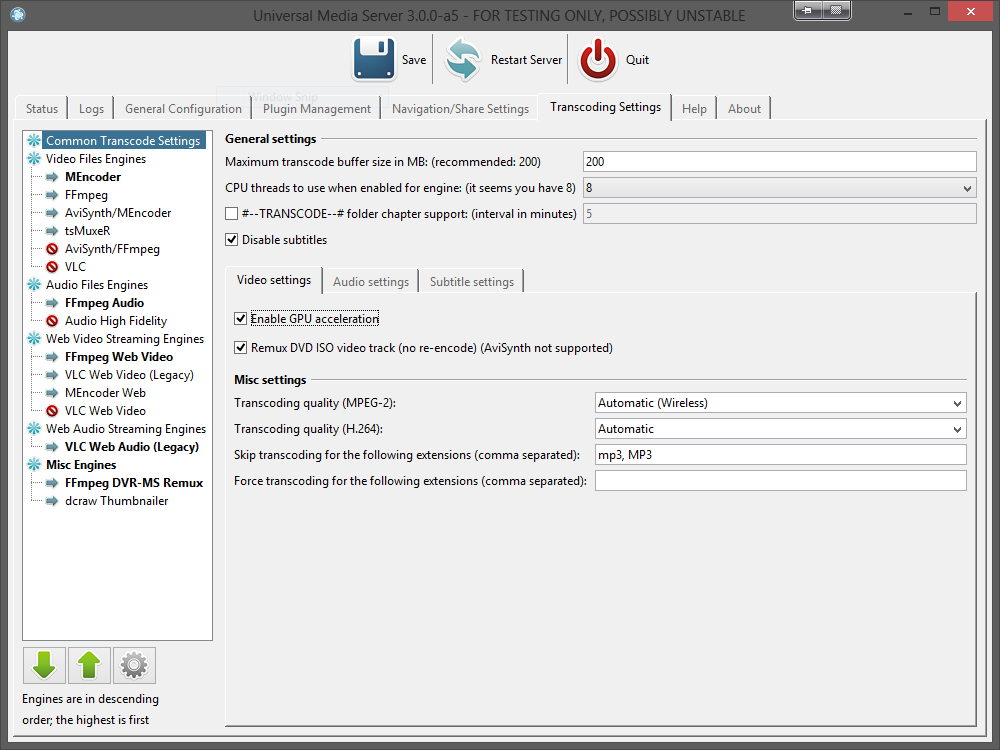The image size is (1000, 750).
Task: Select the dcraw Thumbnailer engine entry
Action: click(x=117, y=501)
